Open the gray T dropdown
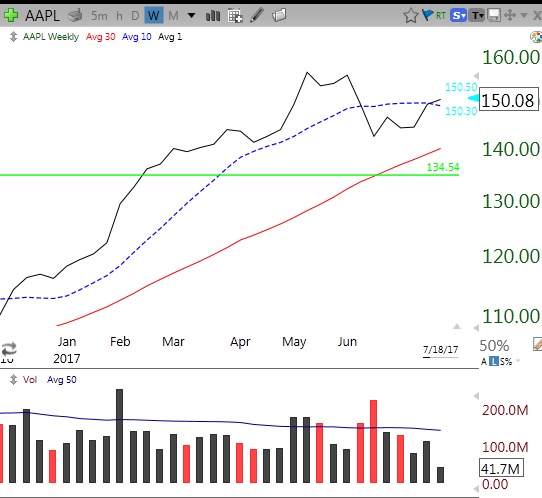Viewport: 542px width, 498px height. tap(477, 16)
